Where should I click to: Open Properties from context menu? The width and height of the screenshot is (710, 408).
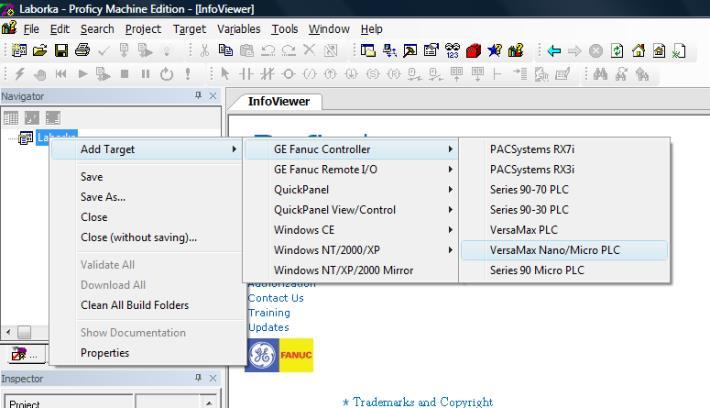tap(146, 353)
